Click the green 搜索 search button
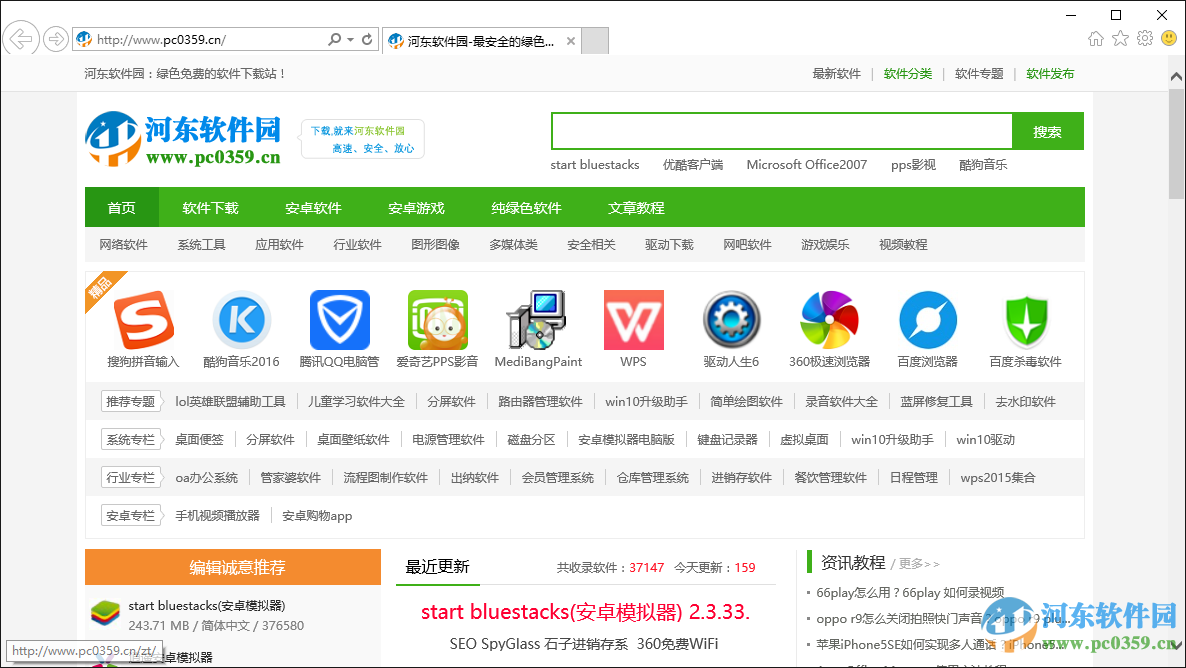 pos(1047,130)
